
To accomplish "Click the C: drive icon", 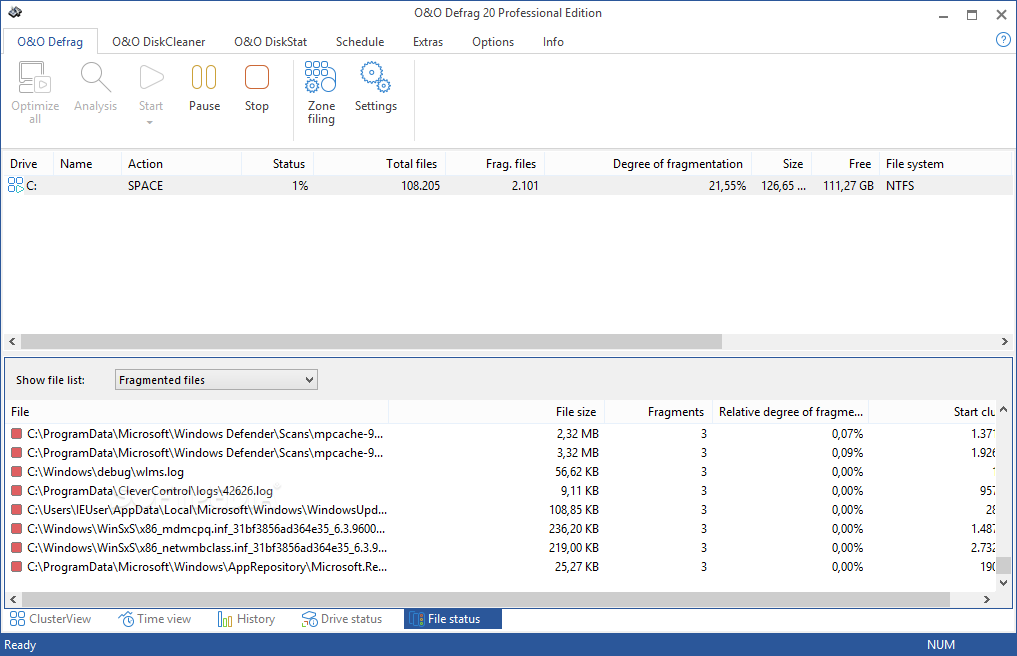I will 16,186.
